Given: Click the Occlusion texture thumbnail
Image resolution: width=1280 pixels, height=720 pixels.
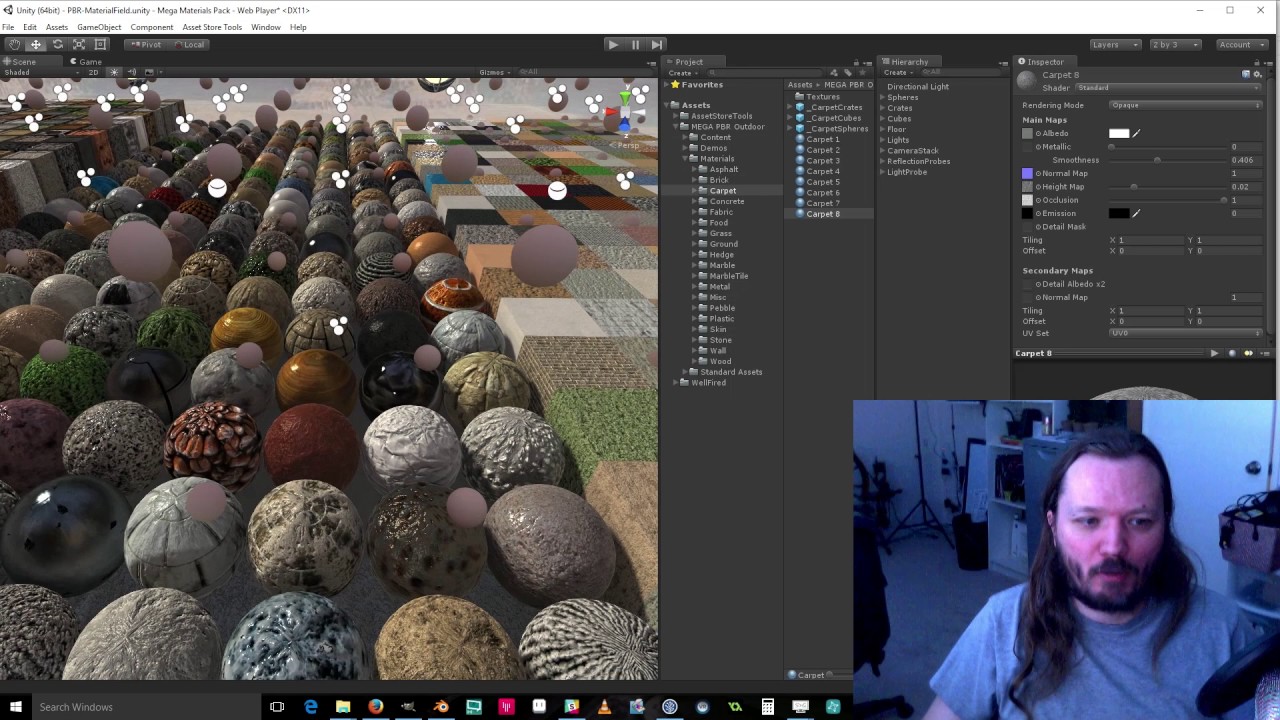Looking at the screenshot, I should click(x=1027, y=200).
